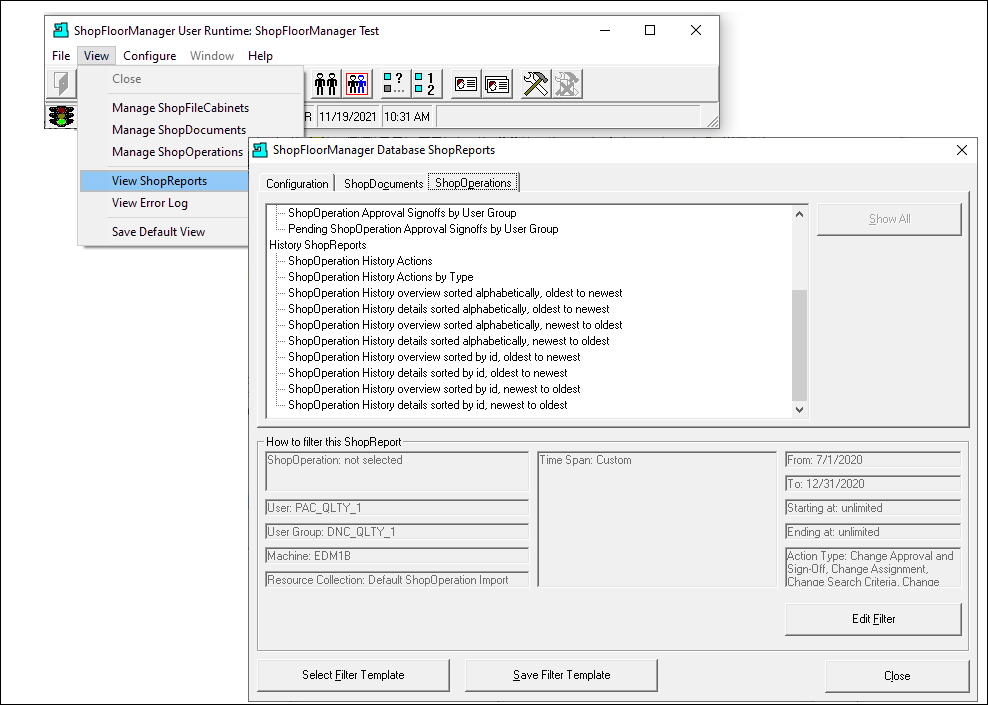Select Pending ShopOperation Approval Signoffs by User Group
This screenshot has width=988, height=705.
point(423,229)
